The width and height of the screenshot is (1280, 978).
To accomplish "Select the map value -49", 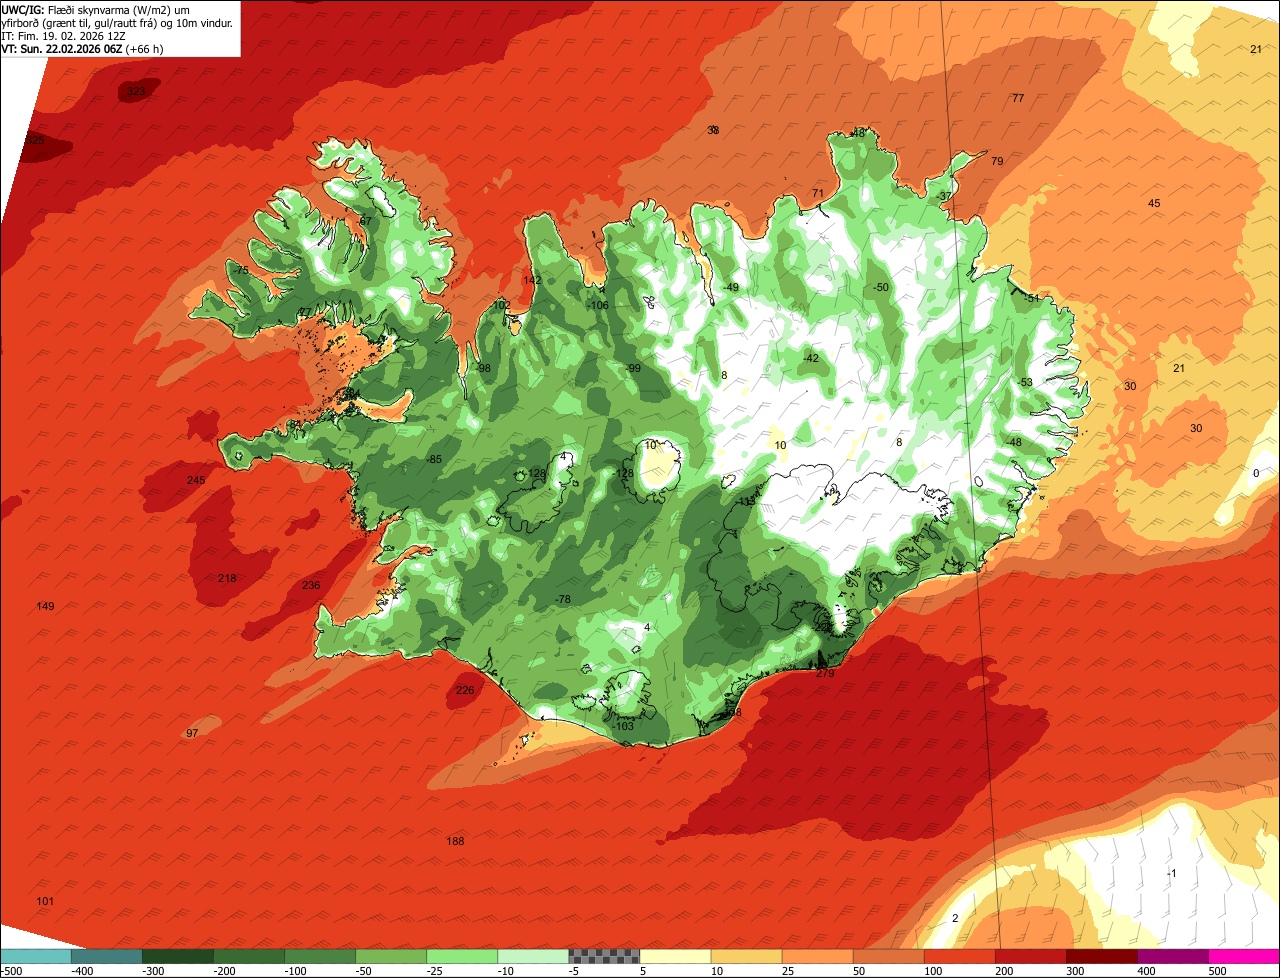I will click(730, 287).
